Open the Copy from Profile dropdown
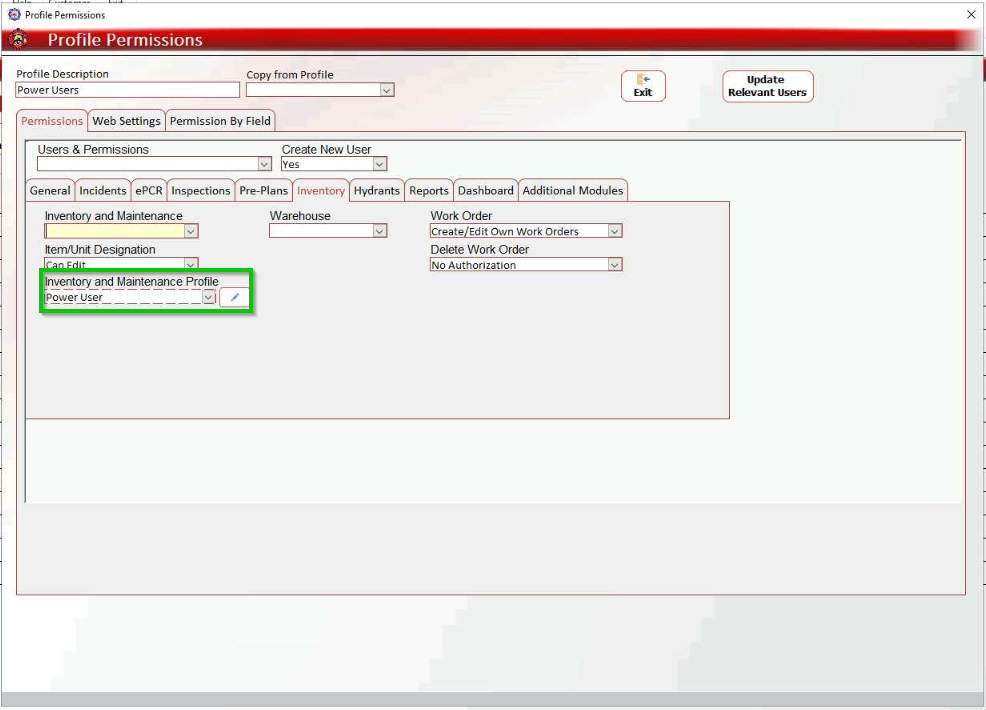Viewport: 986px width, 710px height. [386, 89]
